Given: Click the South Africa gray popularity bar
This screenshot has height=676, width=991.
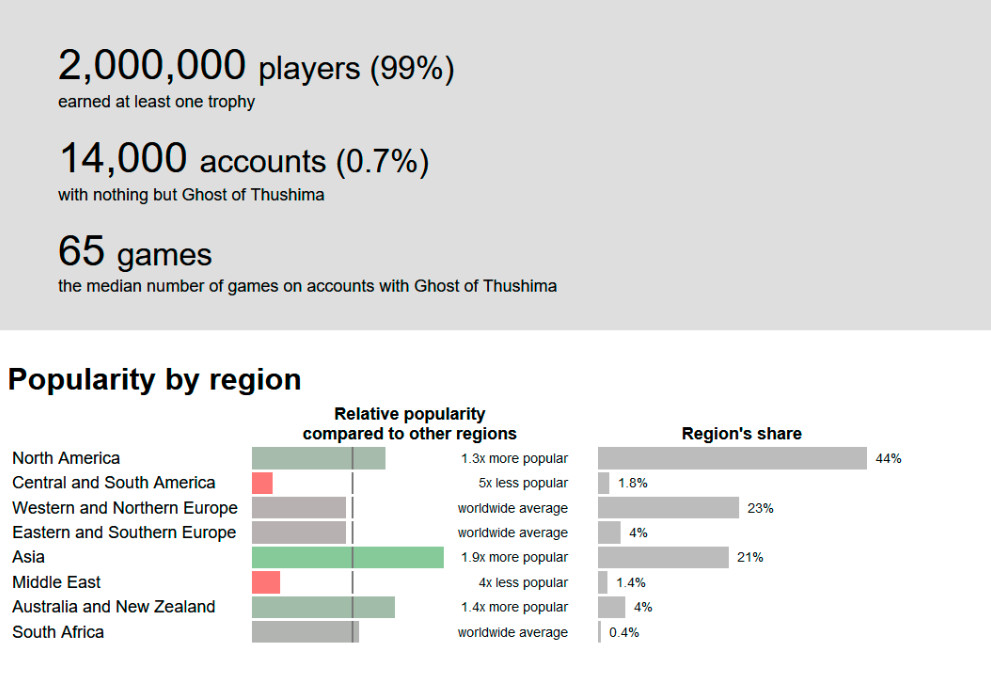Looking at the screenshot, I should [305, 632].
